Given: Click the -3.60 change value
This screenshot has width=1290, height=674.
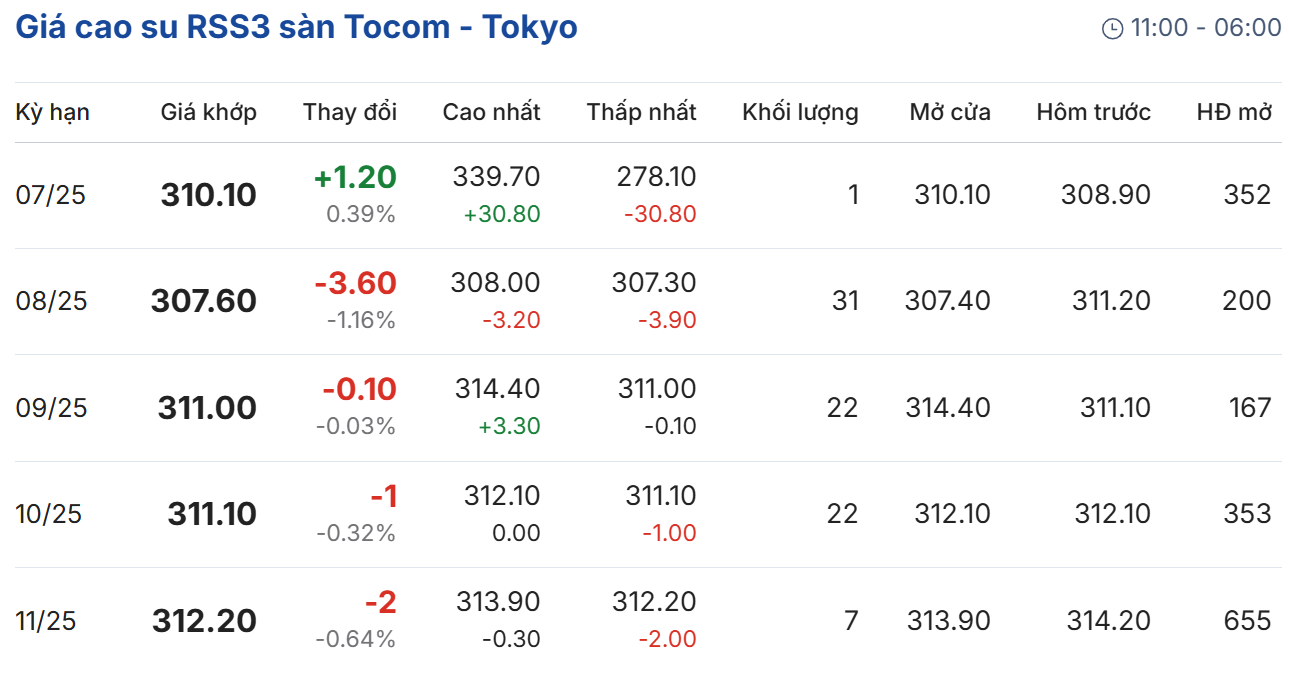Looking at the screenshot, I should click(355, 284).
